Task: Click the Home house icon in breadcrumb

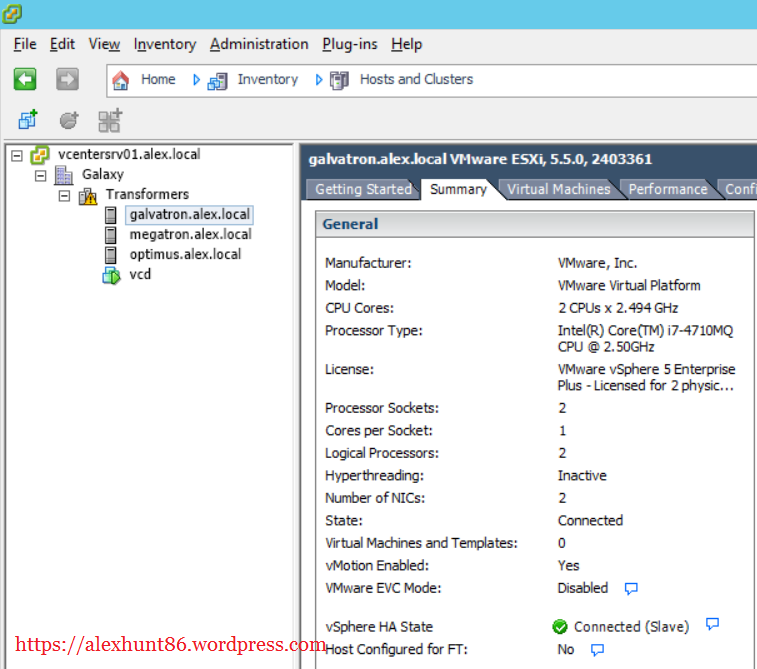Action: point(121,80)
